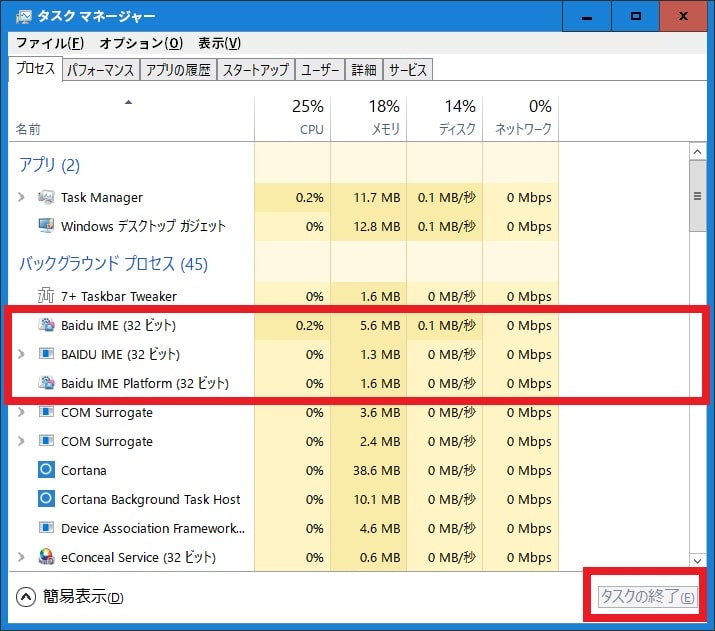Select the 7+ Taskbar Tweaker row name
This screenshot has width=715, height=631.
[119, 296]
